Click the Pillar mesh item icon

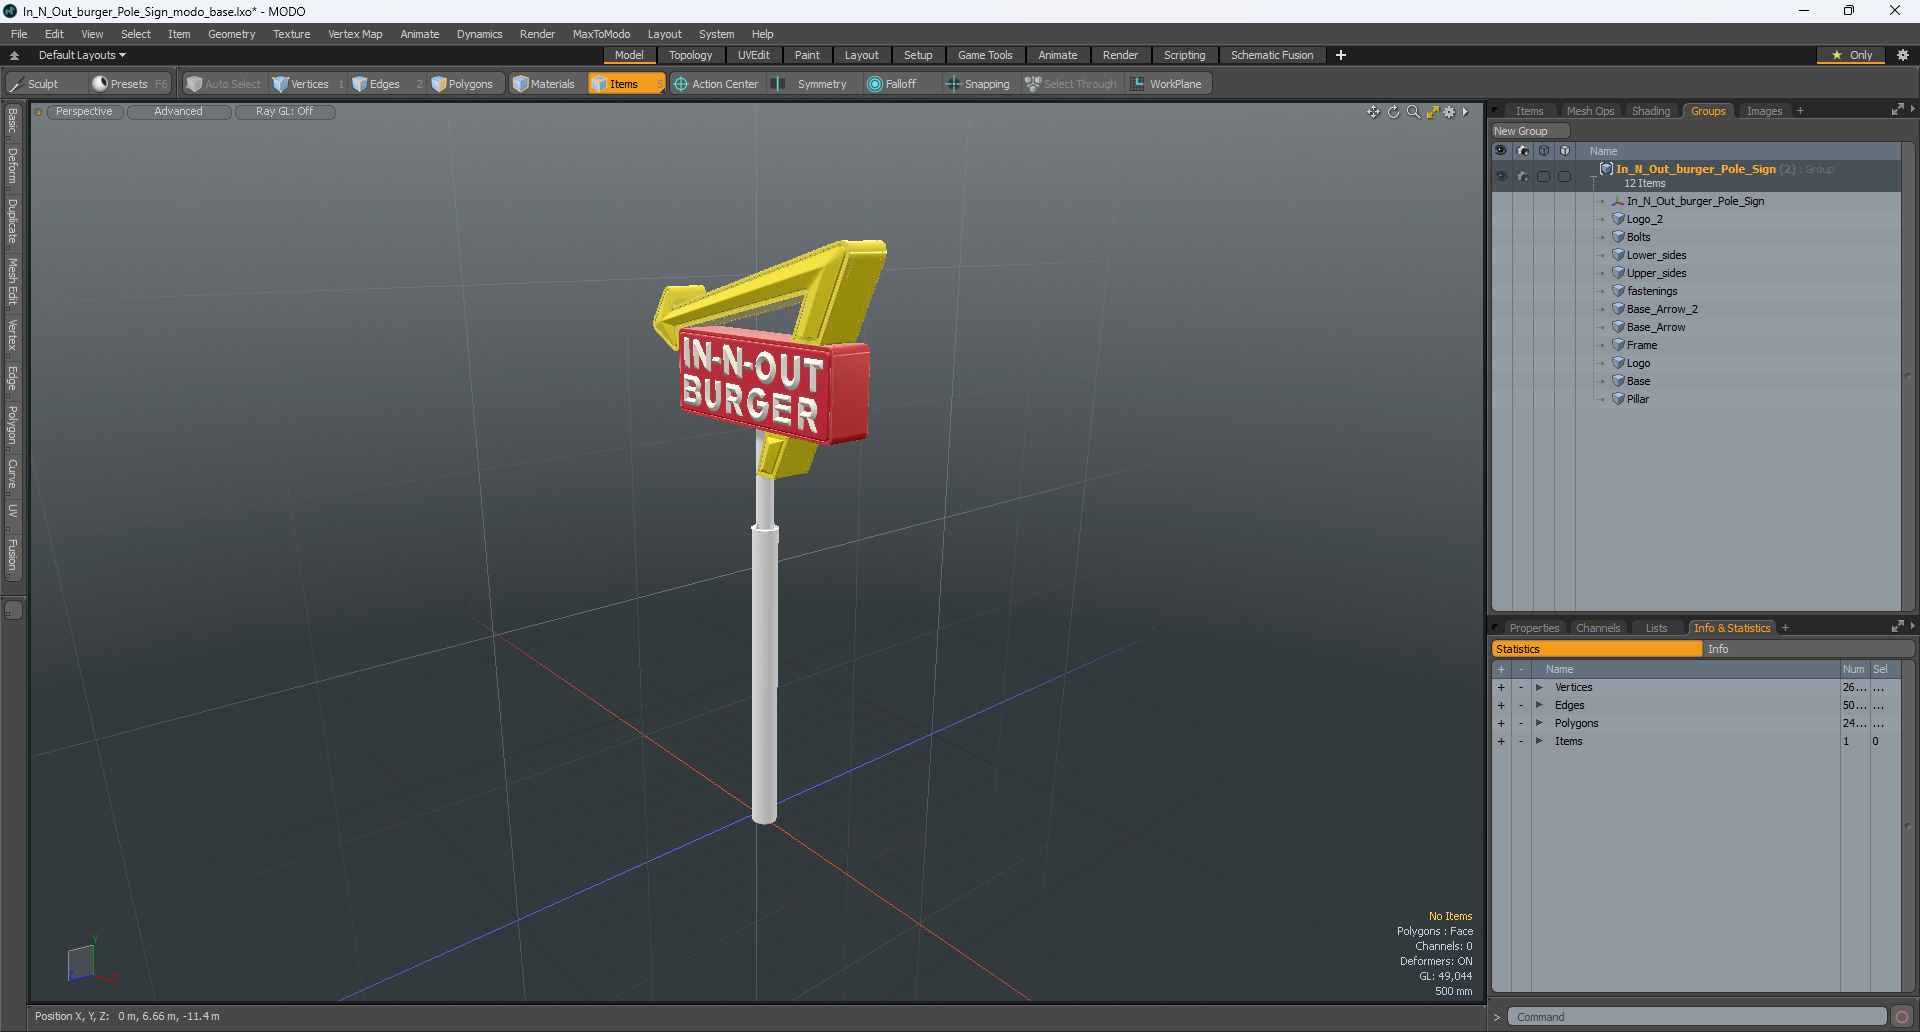click(x=1618, y=399)
